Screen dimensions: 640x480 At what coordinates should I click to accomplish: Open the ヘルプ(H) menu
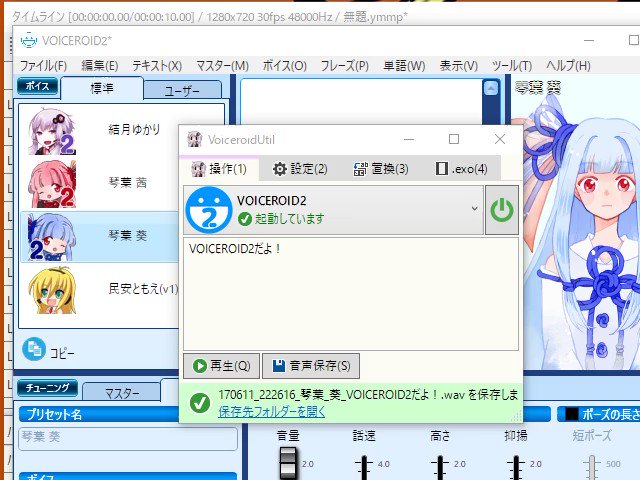click(x=568, y=66)
